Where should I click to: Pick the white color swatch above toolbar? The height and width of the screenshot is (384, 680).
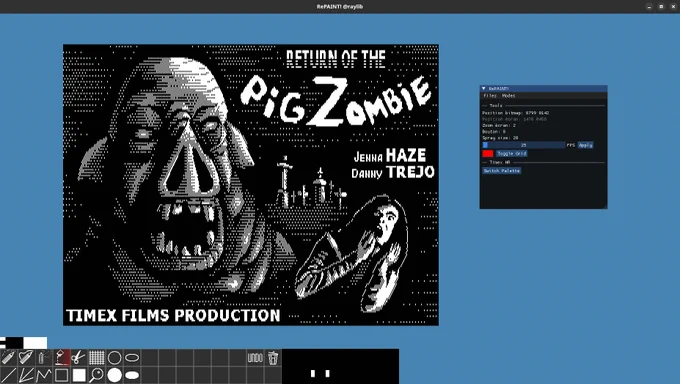coord(35,343)
